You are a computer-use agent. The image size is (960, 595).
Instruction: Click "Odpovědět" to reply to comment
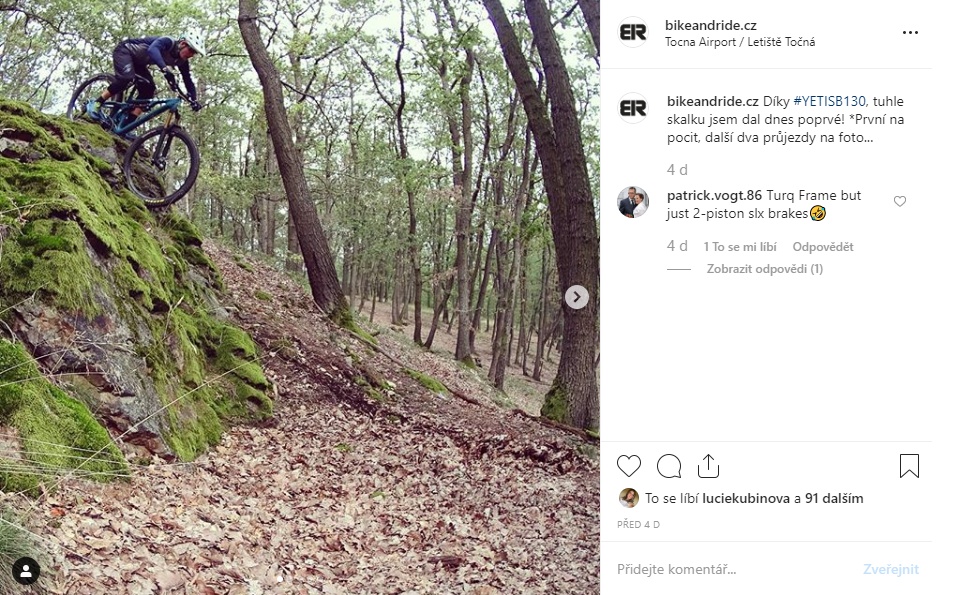click(822, 247)
